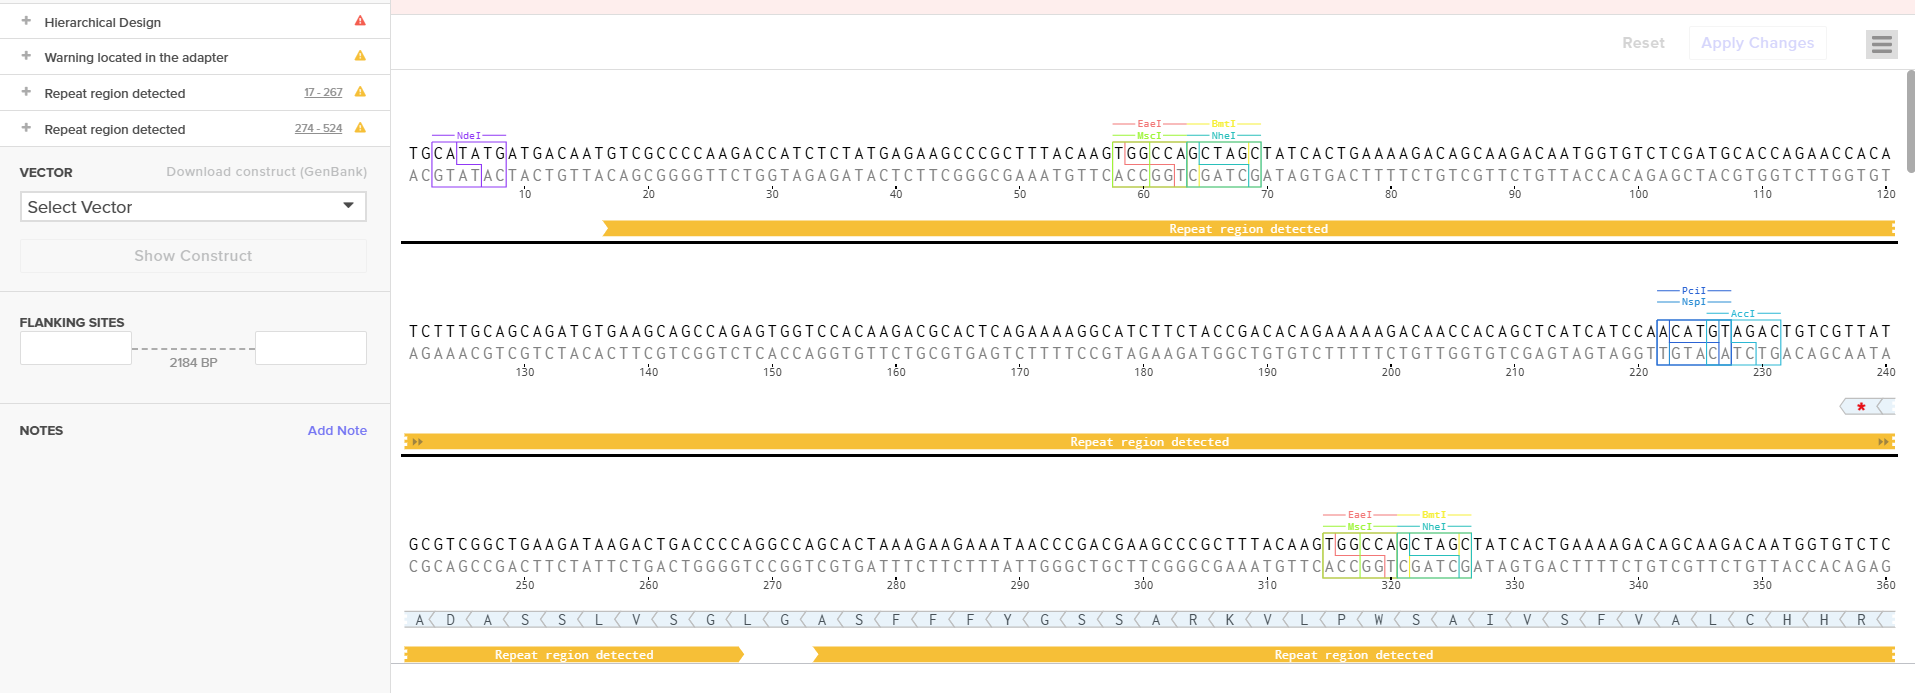Viewport: 1915px width, 693px height.
Task: Click warning icon beside range 17 - 267
Action: click(360, 92)
